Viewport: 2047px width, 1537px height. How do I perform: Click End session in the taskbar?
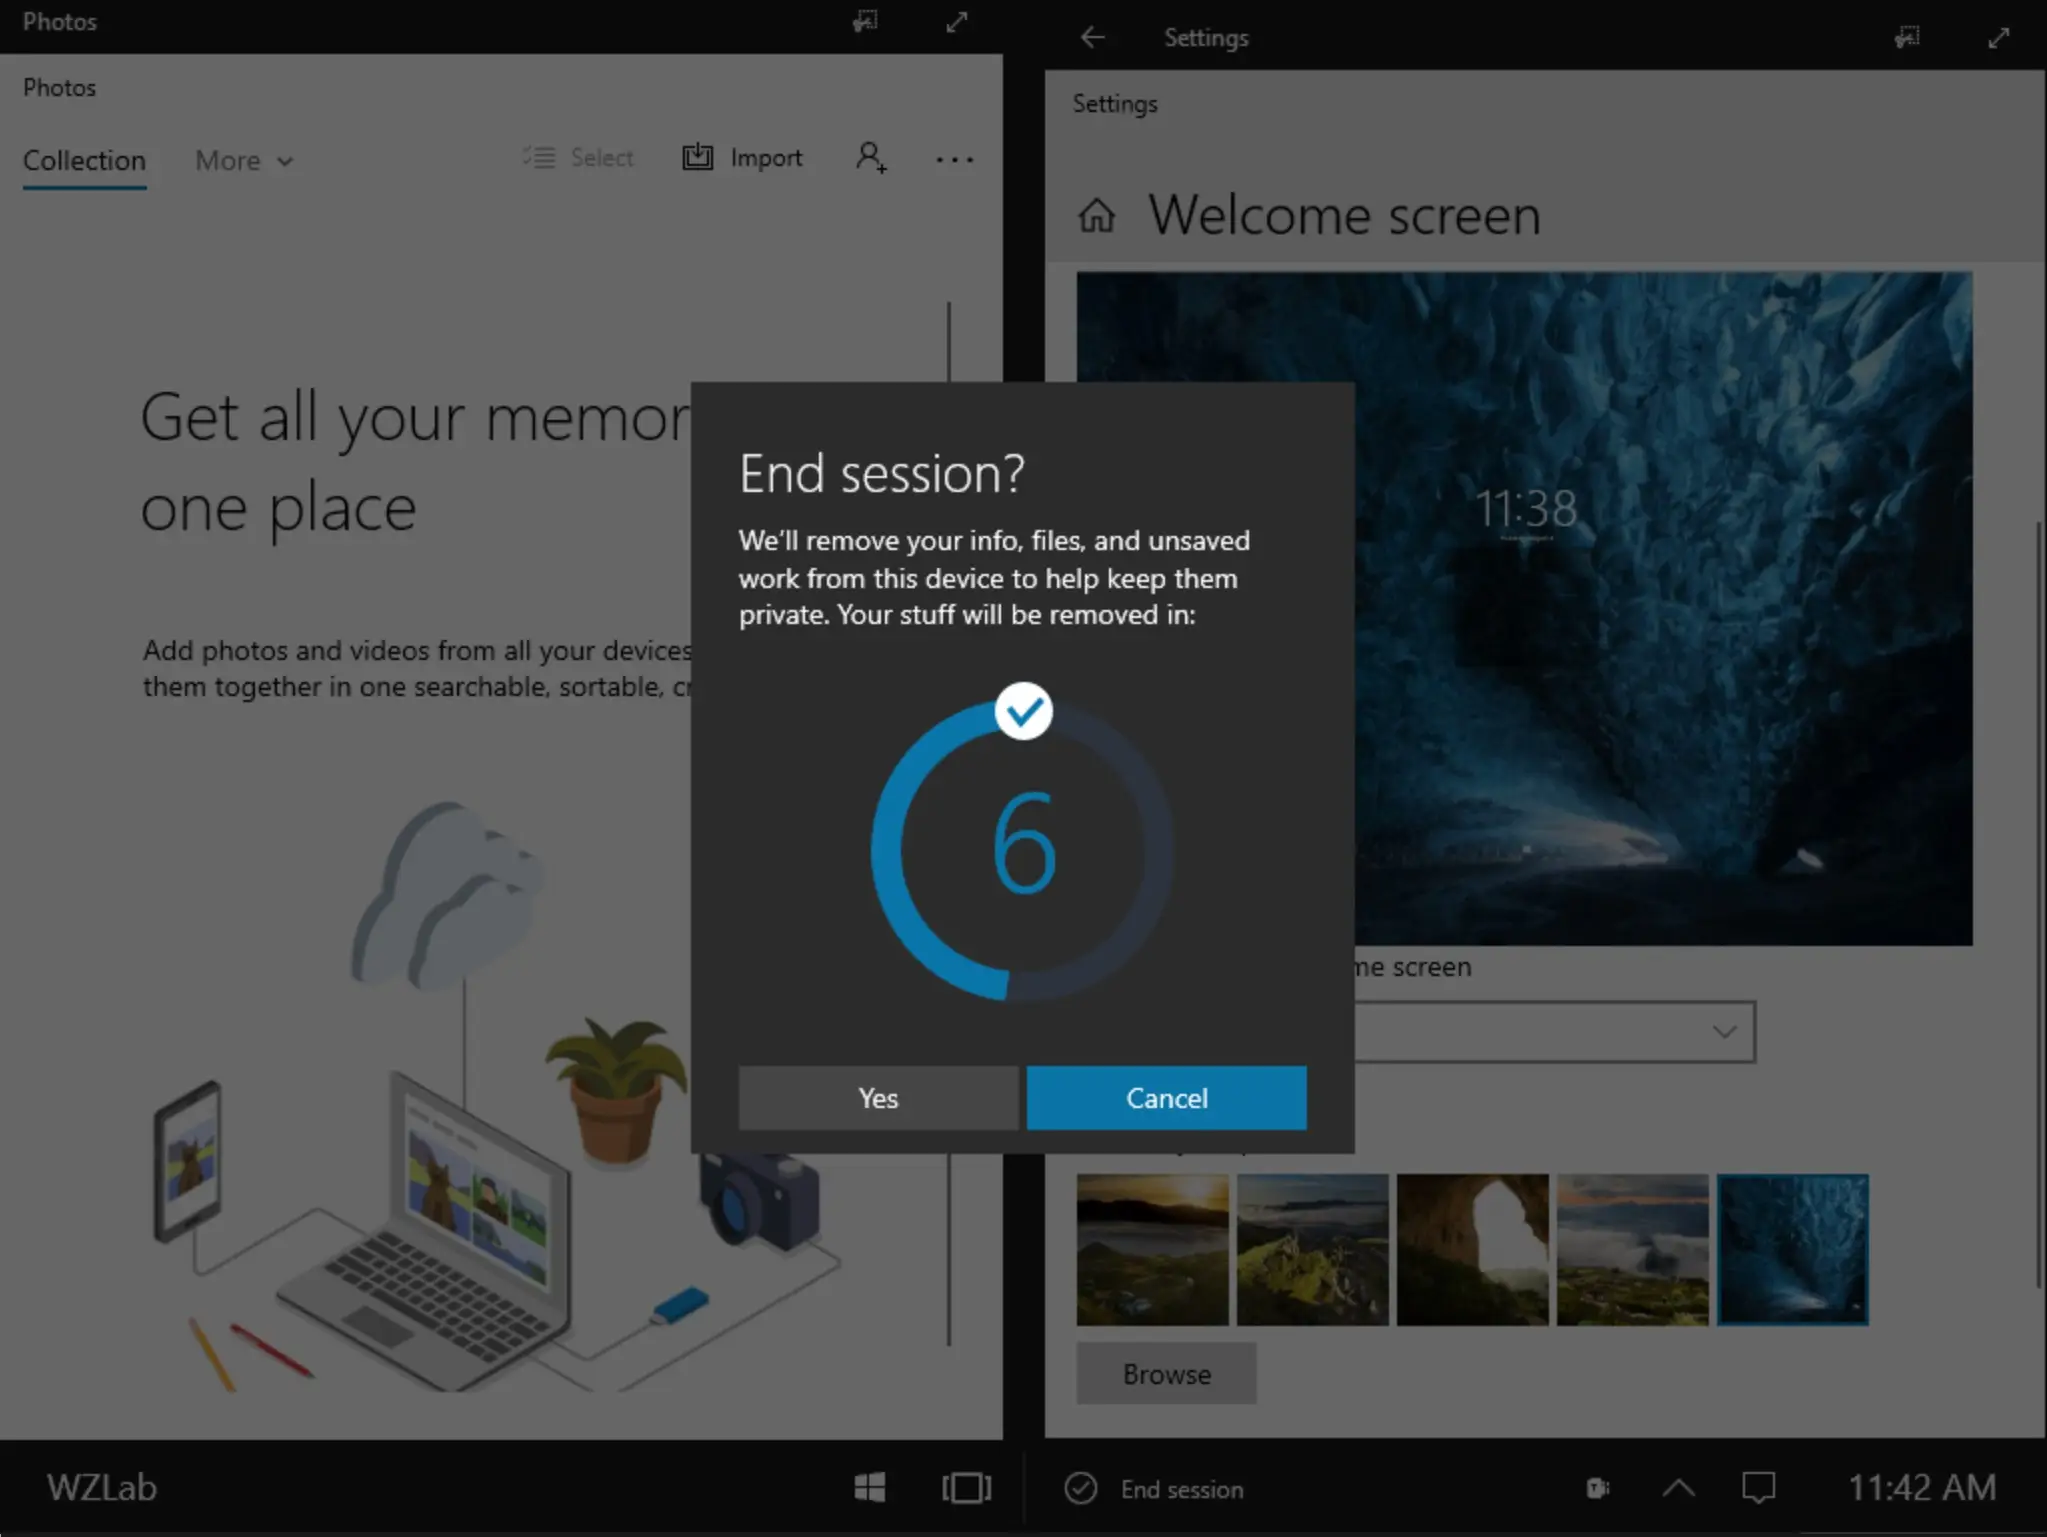(x=1182, y=1489)
